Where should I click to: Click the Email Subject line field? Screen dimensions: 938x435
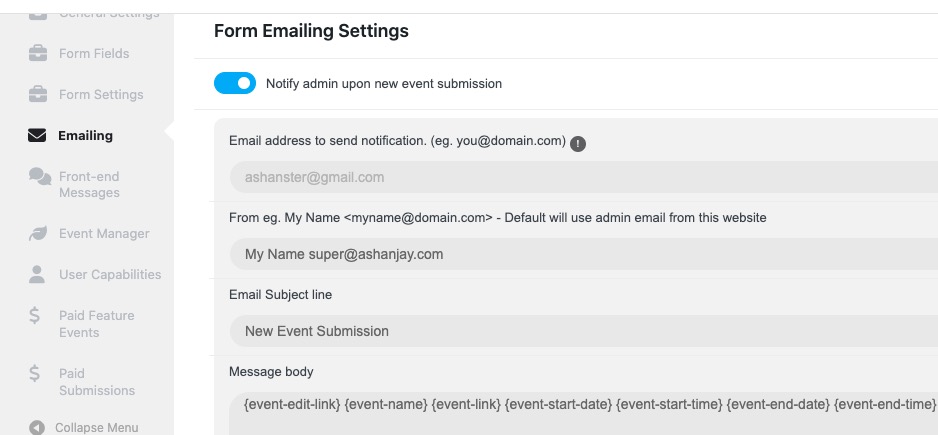coord(584,331)
